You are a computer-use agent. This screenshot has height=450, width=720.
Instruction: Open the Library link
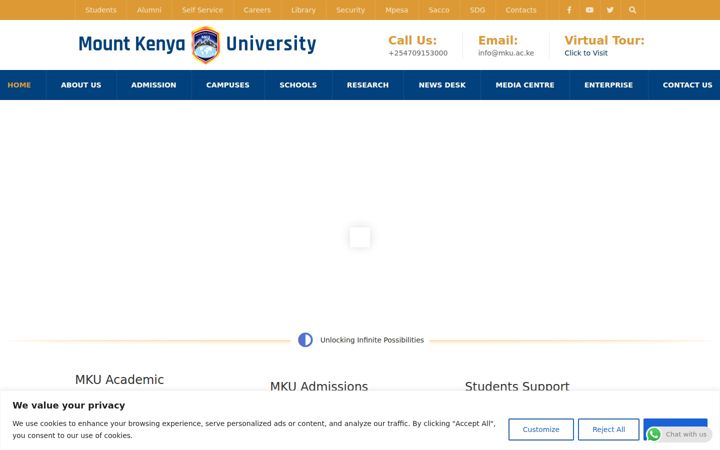click(x=304, y=10)
